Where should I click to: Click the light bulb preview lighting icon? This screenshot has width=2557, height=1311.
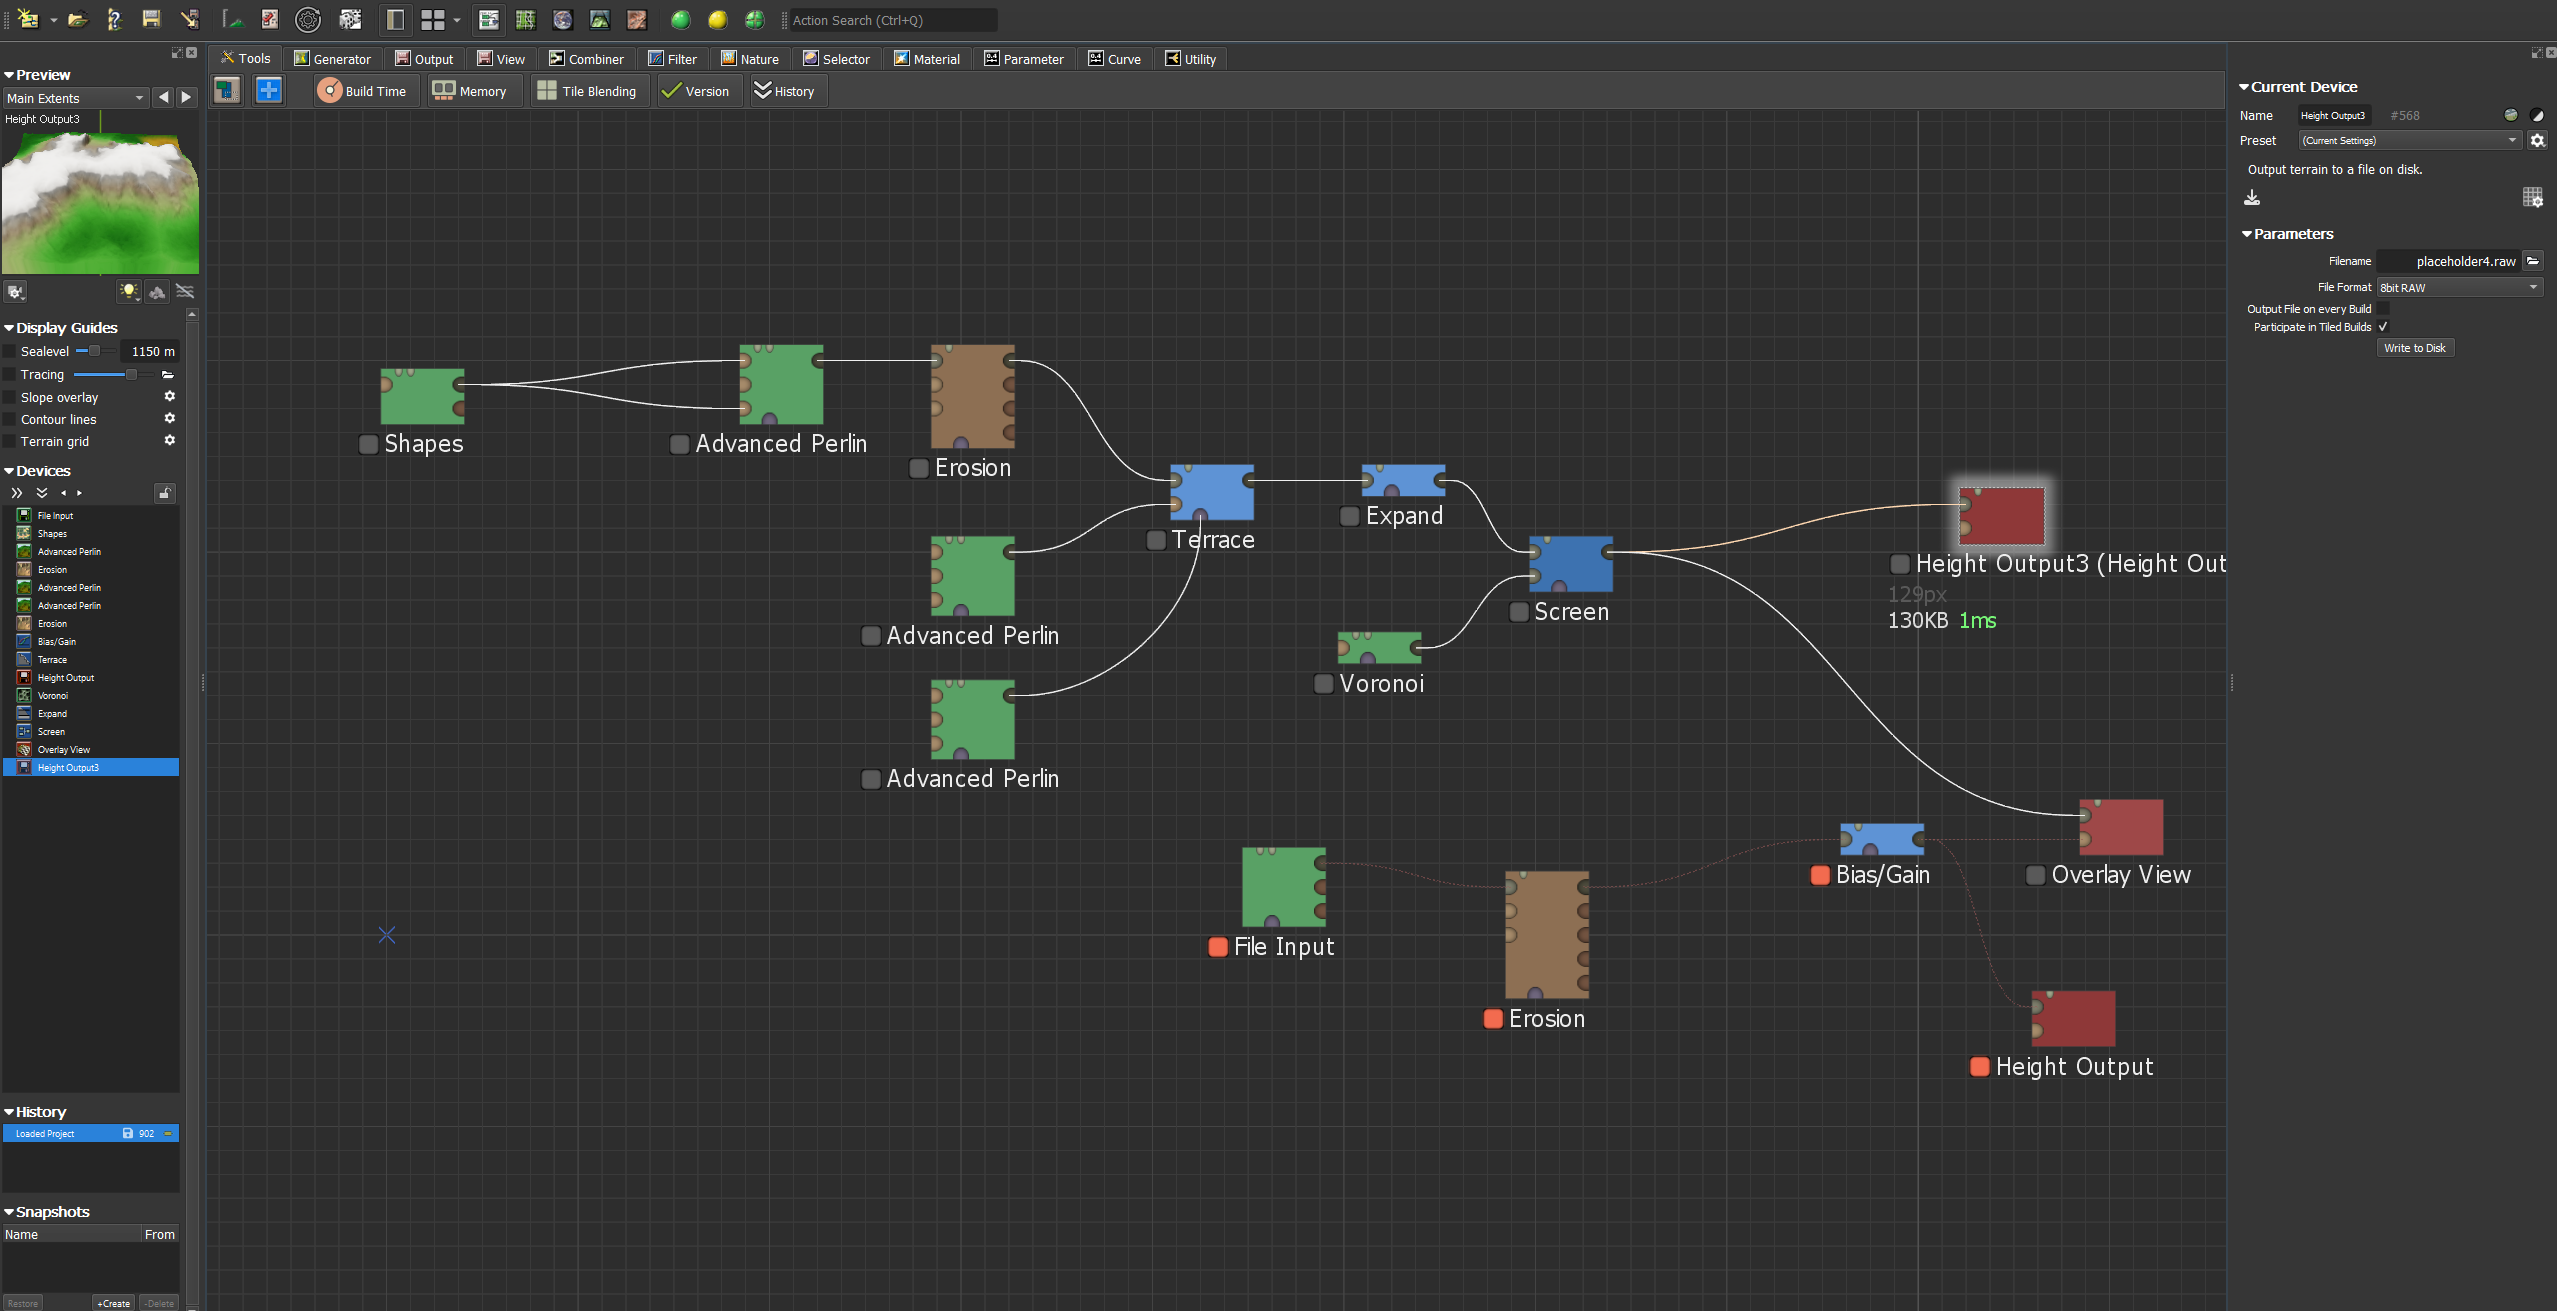click(x=129, y=291)
